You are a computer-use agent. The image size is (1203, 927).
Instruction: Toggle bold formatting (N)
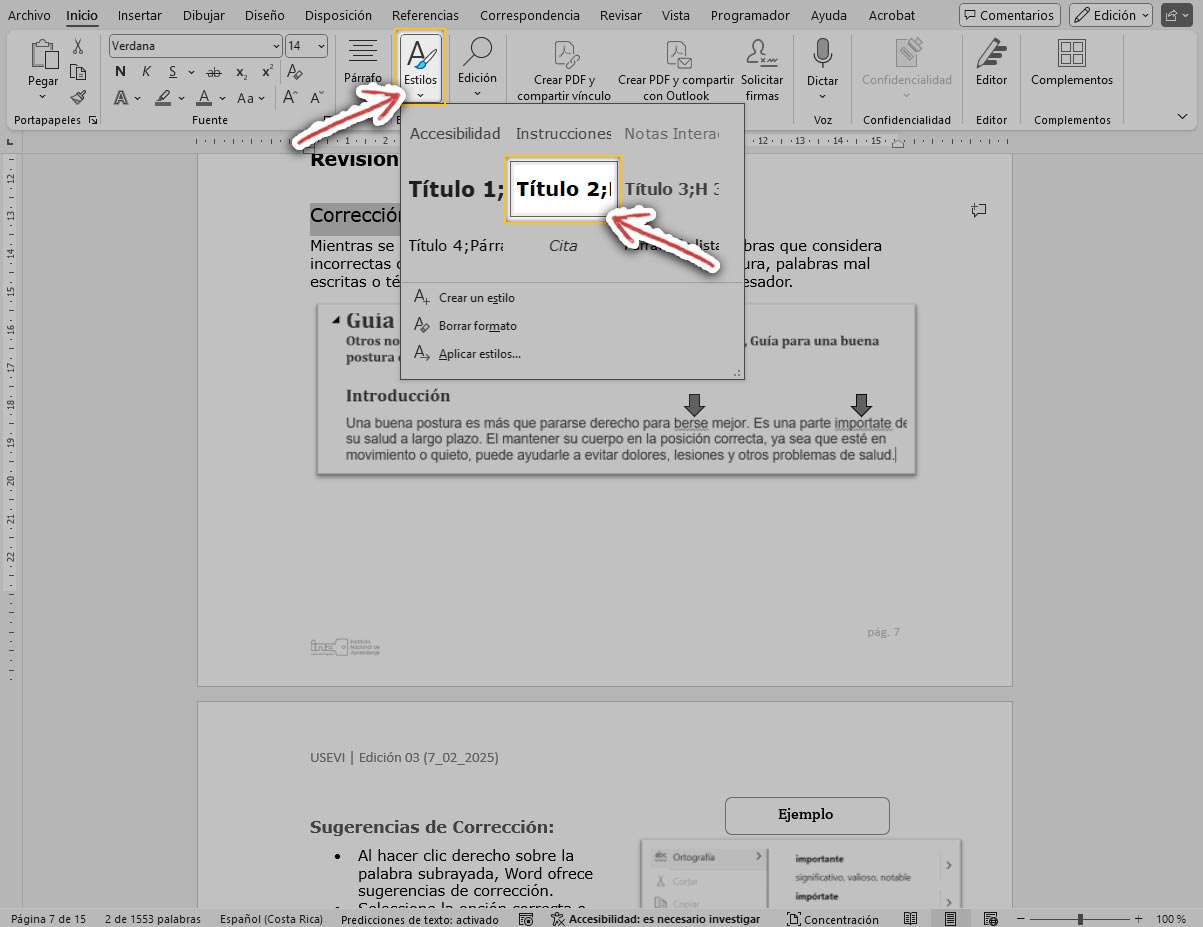point(121,72)
